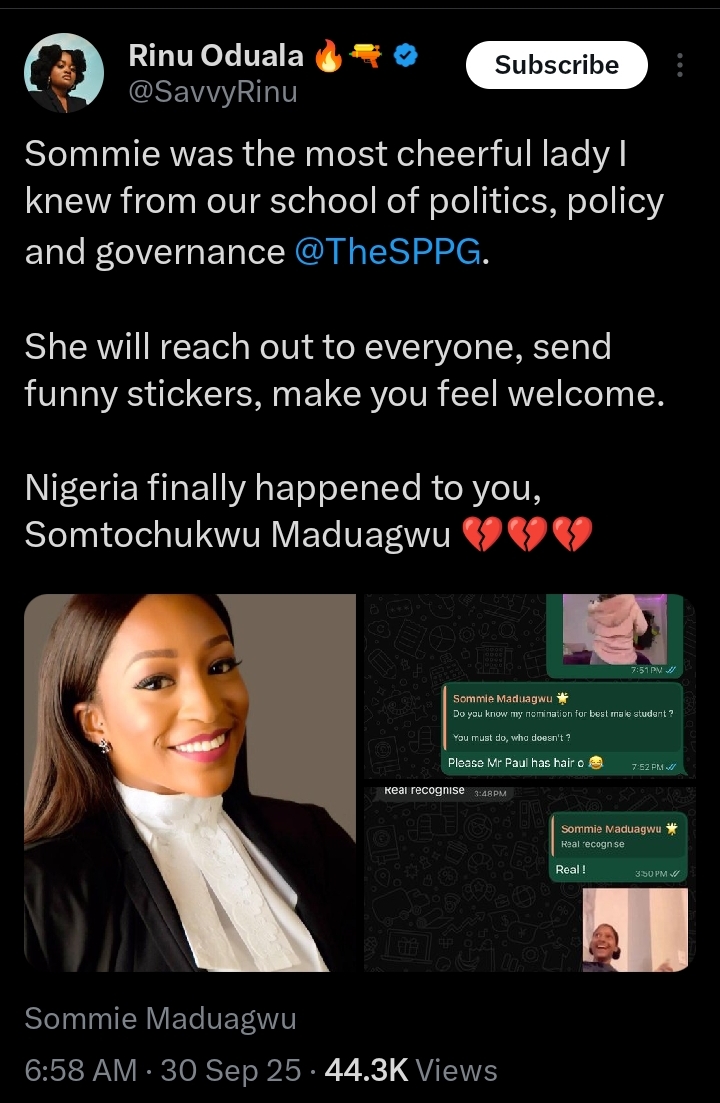The image size is (720, 1103).
Task: Open the portrait photo of Sommie
Action: (190, 782)
